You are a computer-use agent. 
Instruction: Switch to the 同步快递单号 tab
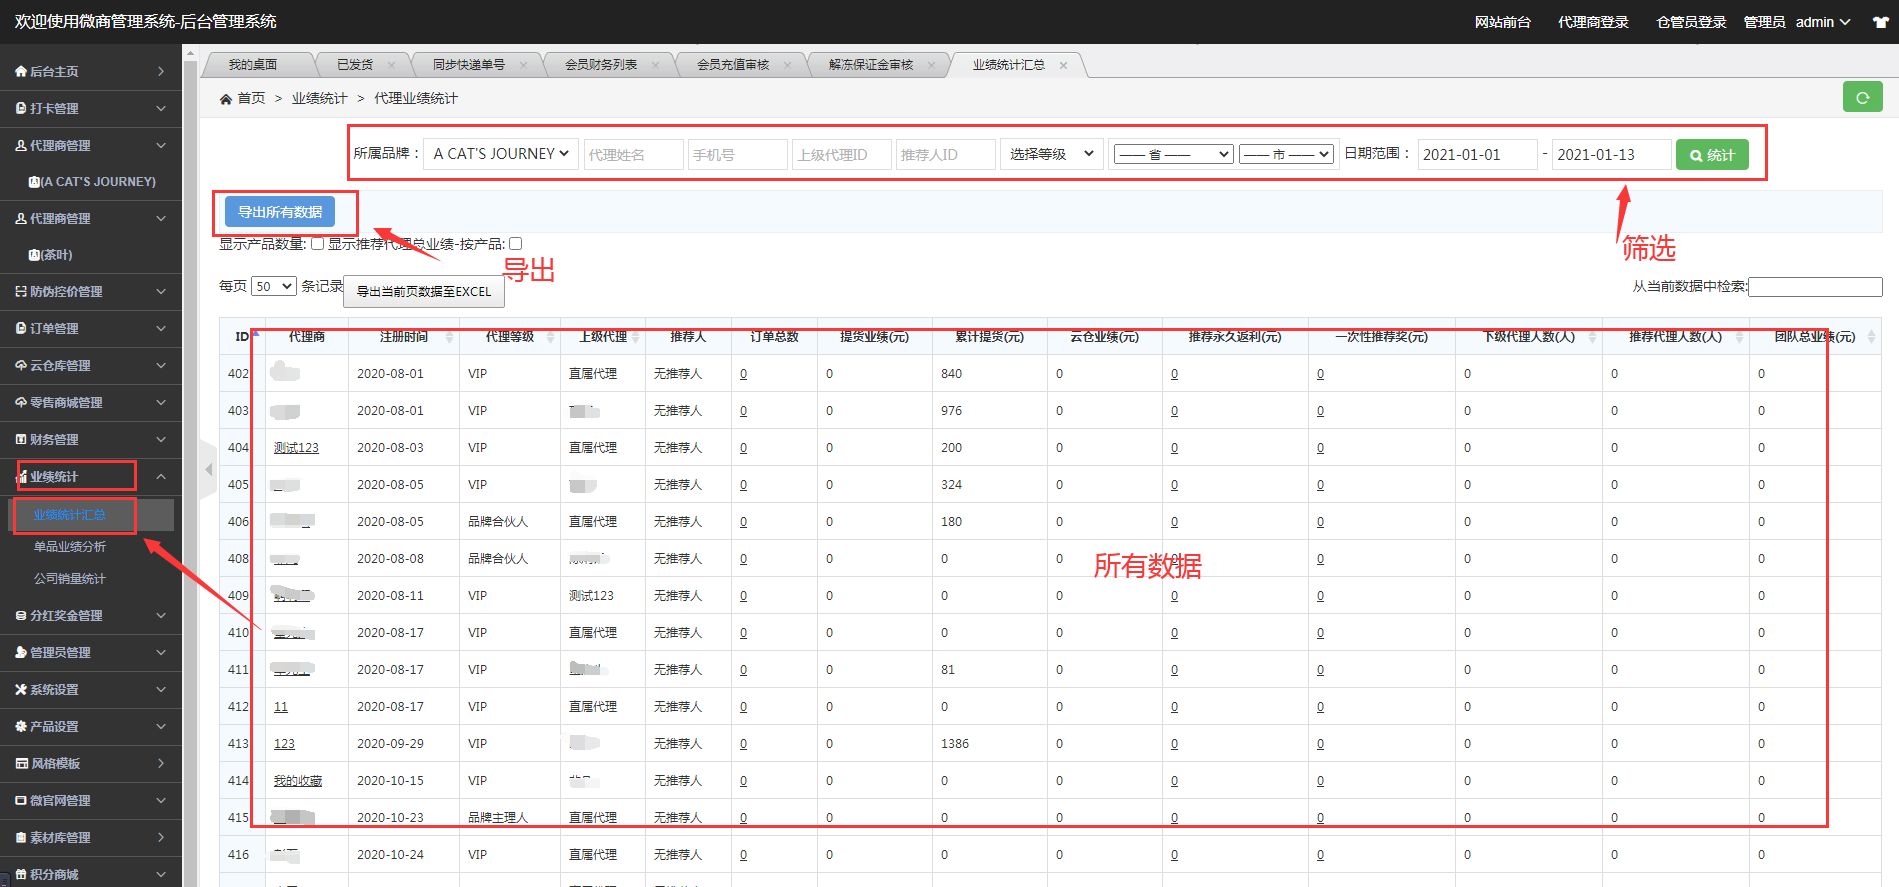469,65
